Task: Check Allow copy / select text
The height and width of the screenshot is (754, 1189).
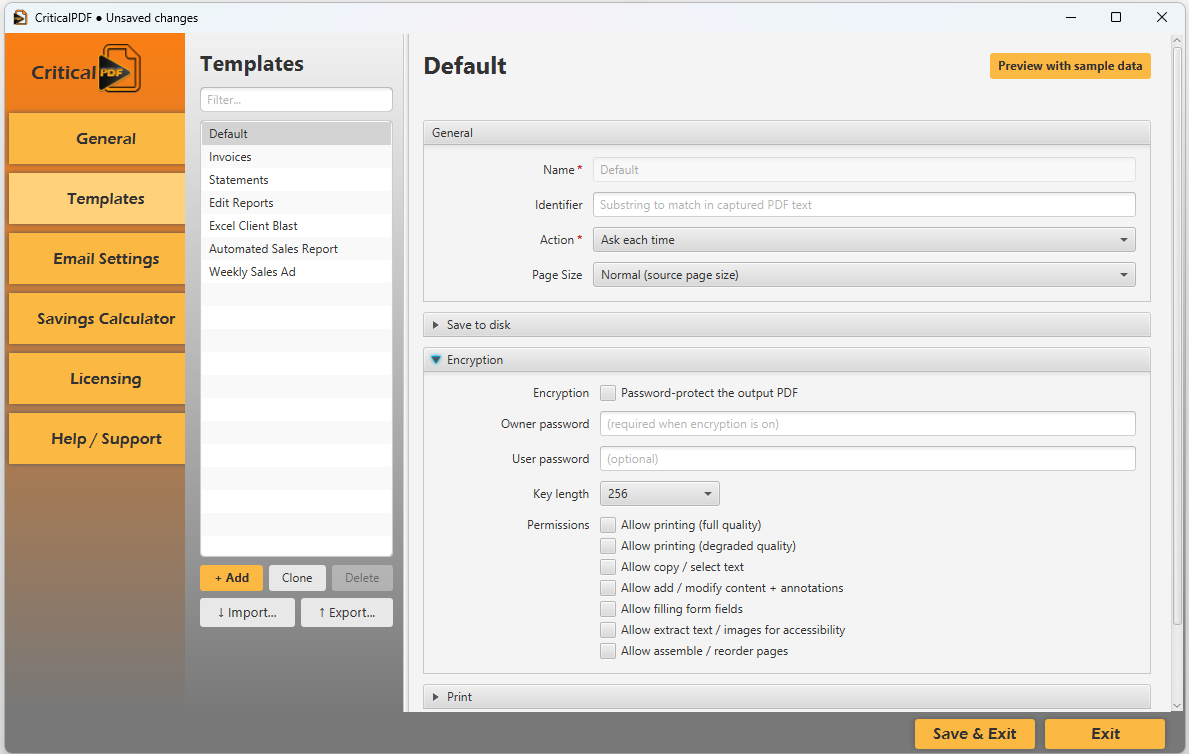Action: point(607,567)
